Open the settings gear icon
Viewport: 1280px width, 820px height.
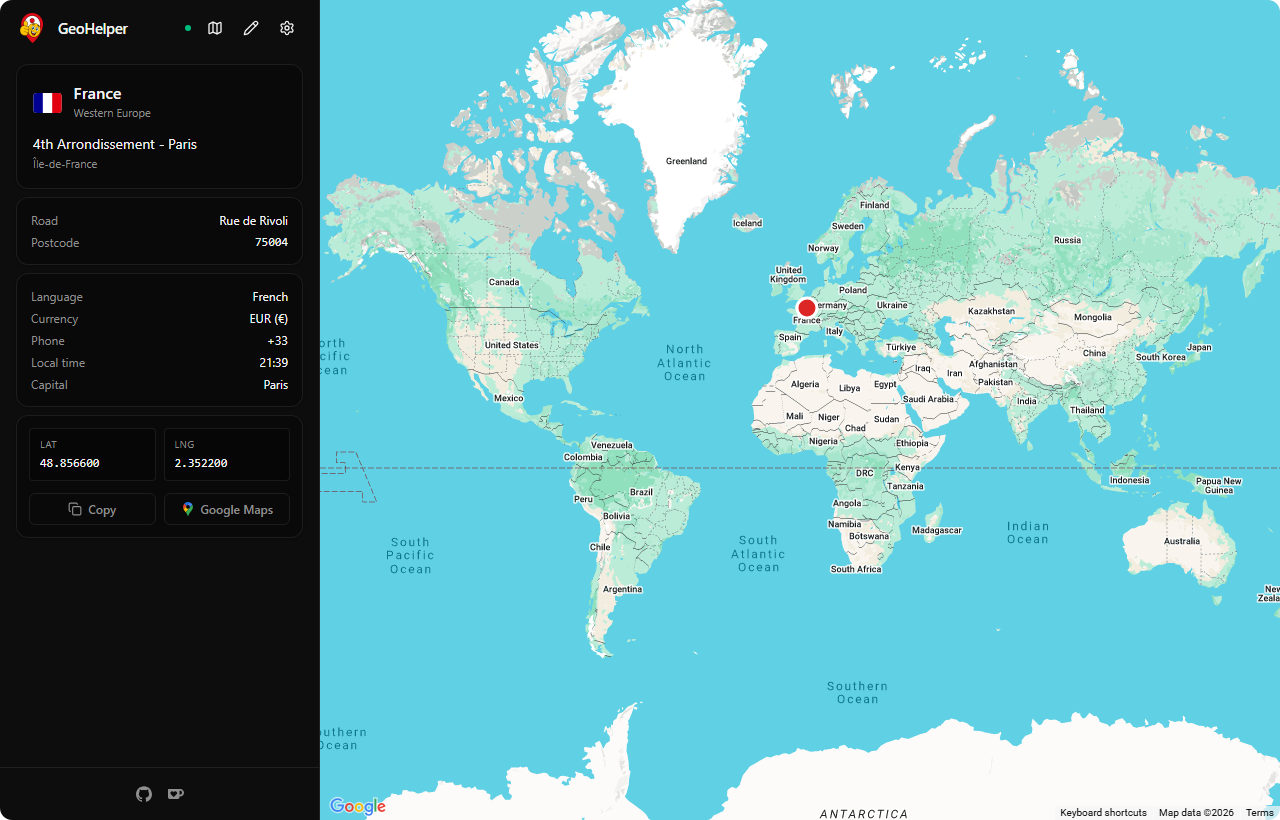click(x=287, y=28)
